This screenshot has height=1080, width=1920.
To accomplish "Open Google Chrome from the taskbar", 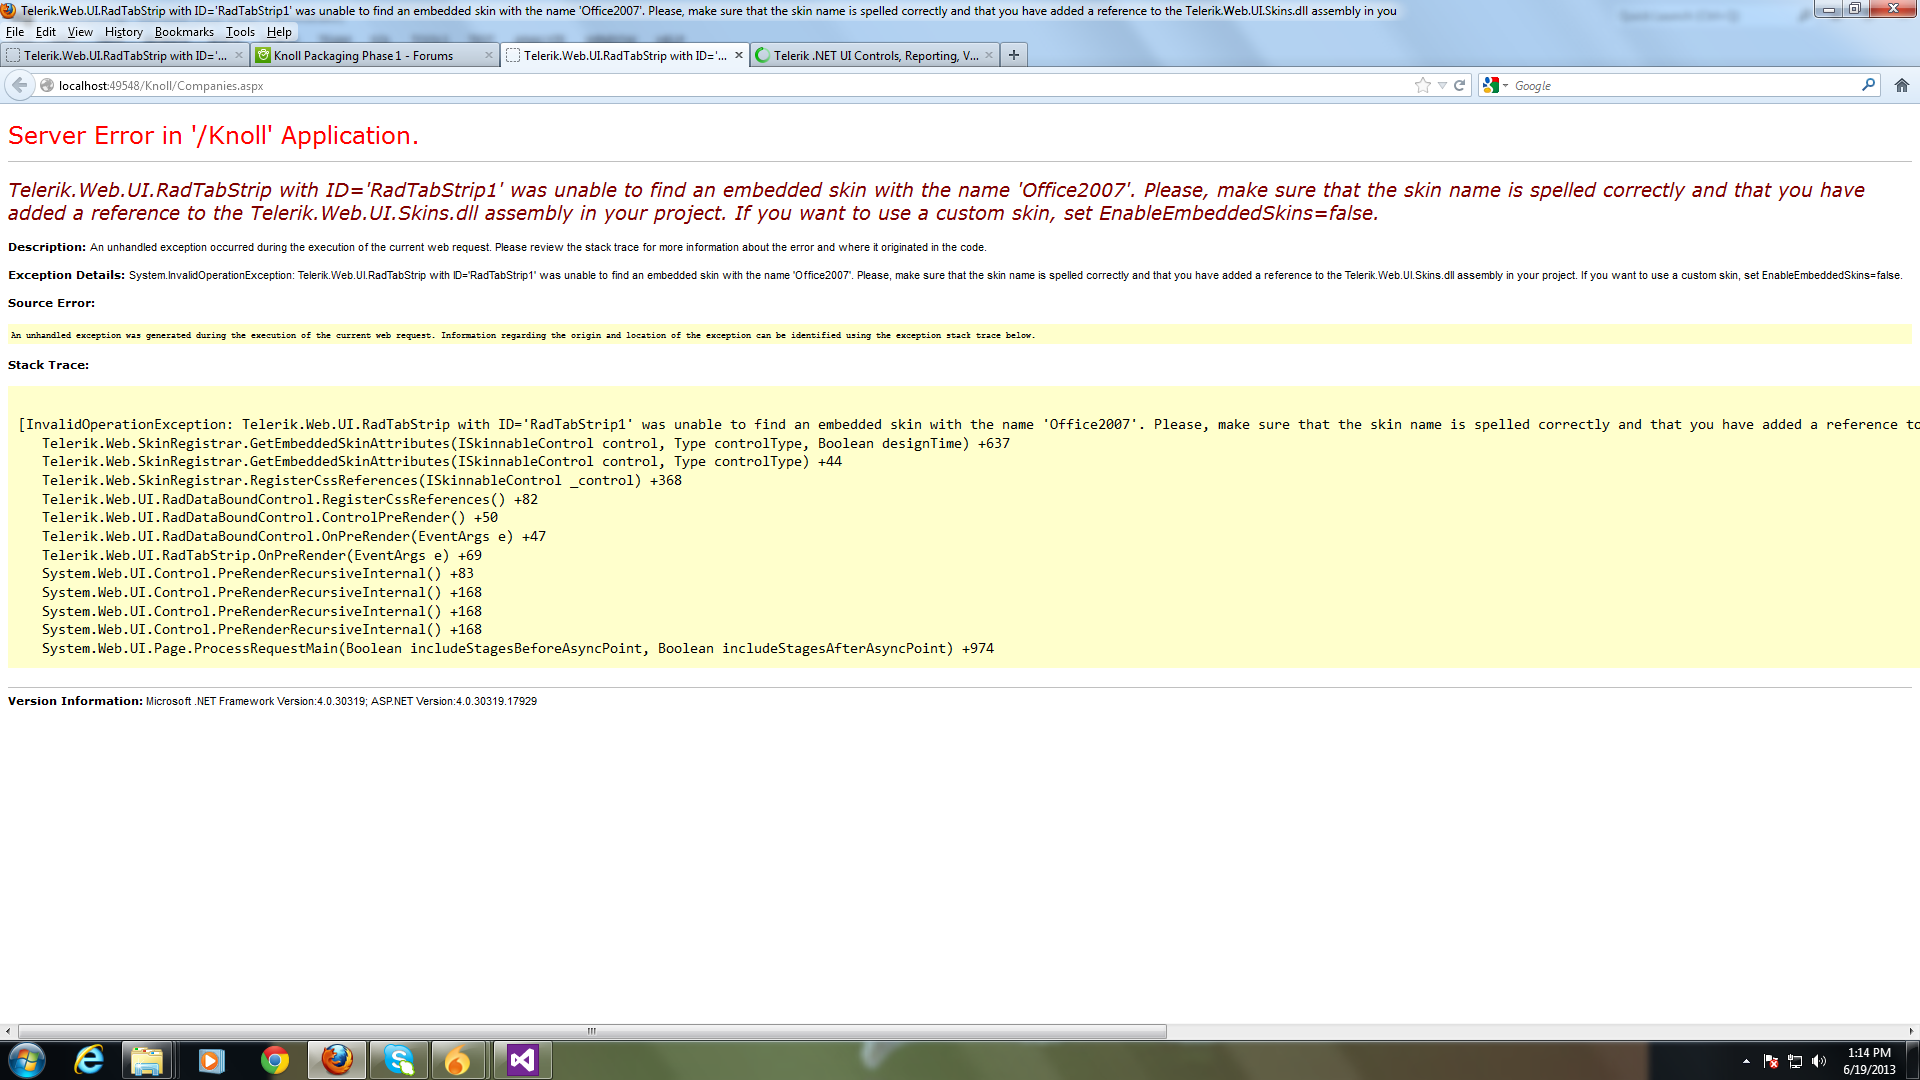I will click(x=274, y=1060).
